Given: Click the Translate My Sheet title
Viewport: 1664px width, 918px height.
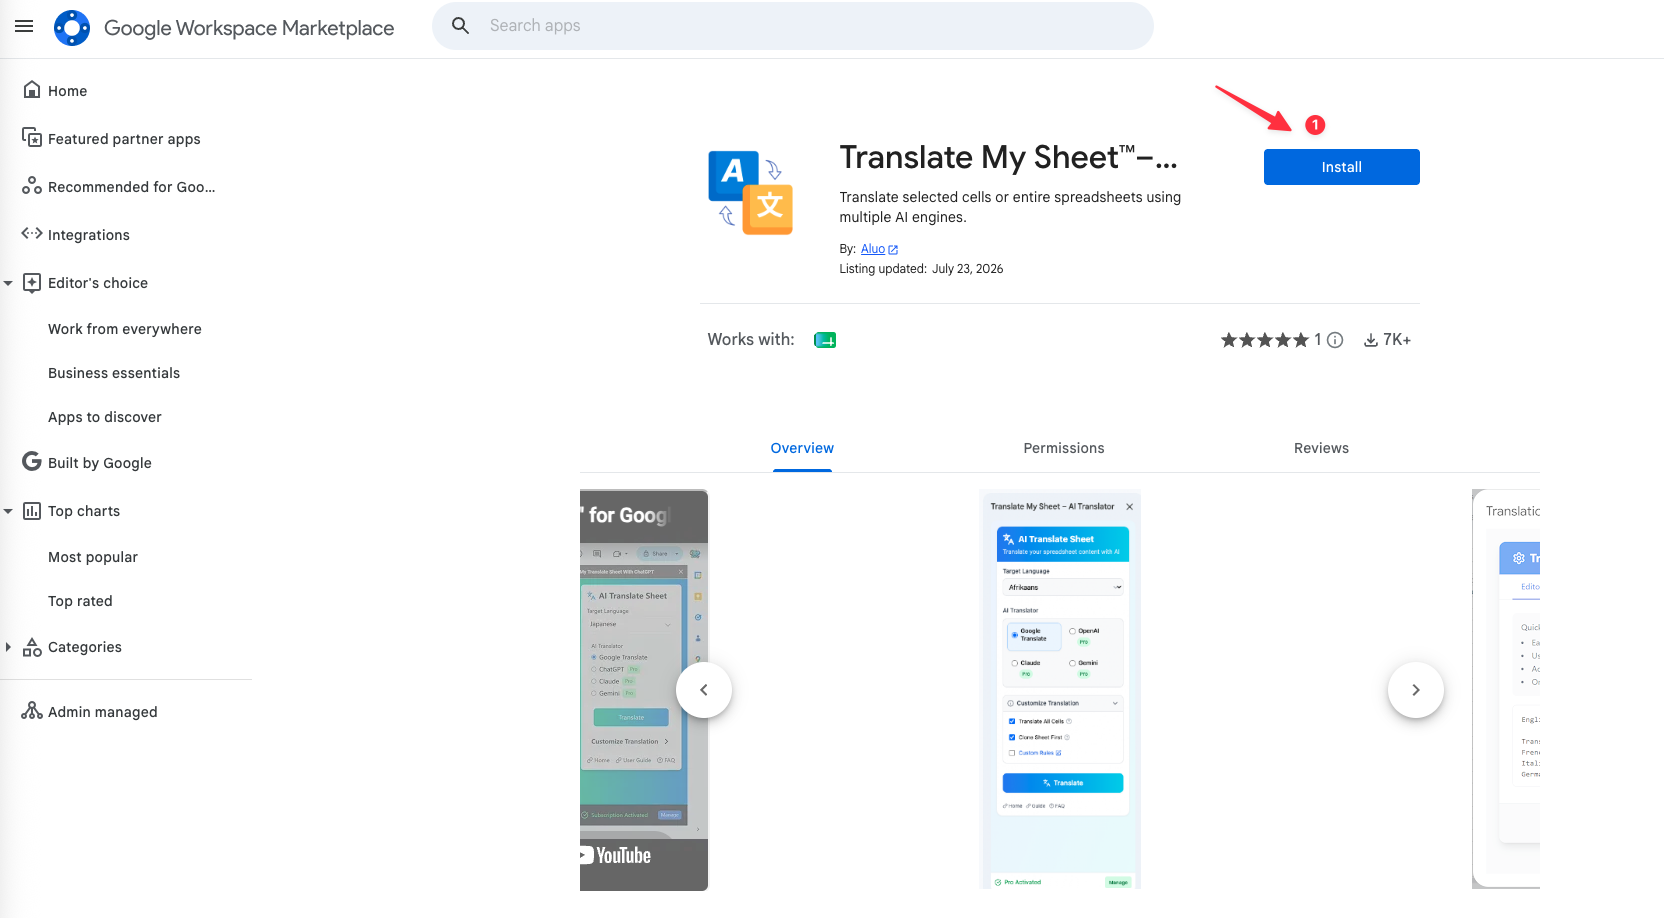Looking at the screenshot, I should click(1008, 157).
